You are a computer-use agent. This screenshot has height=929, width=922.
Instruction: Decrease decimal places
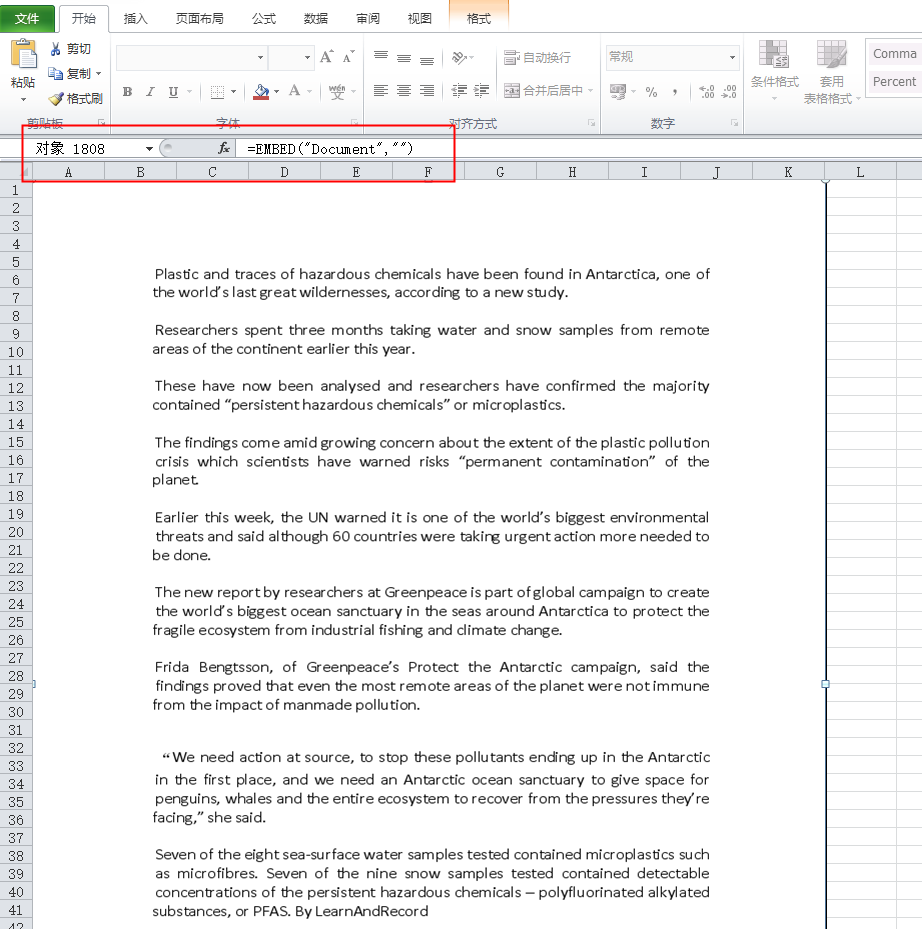729,92
